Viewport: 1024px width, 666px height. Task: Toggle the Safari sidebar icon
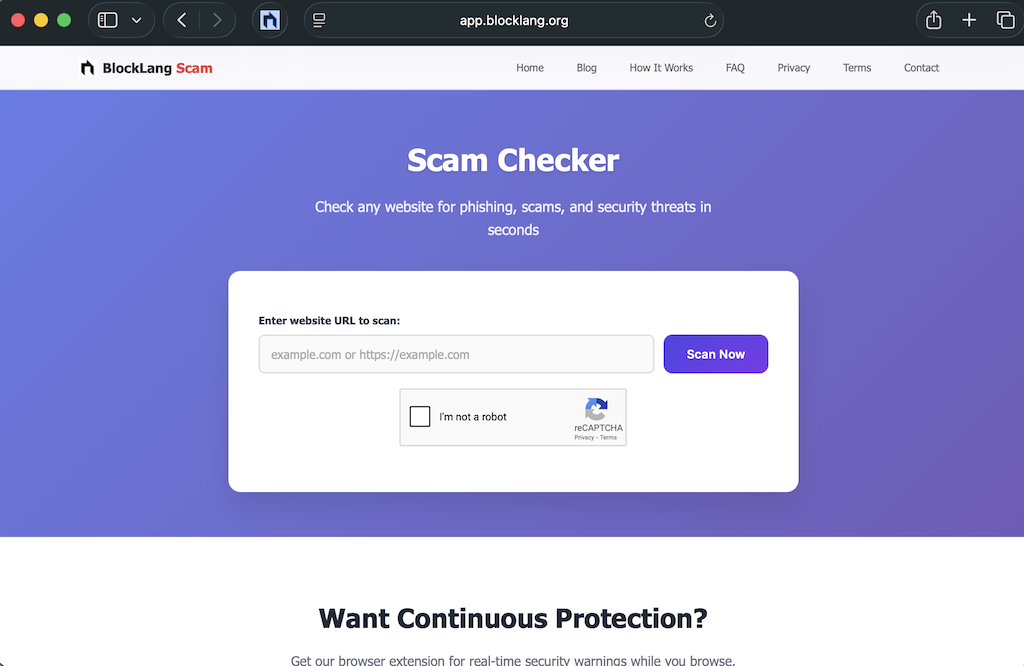coord(108,20)
